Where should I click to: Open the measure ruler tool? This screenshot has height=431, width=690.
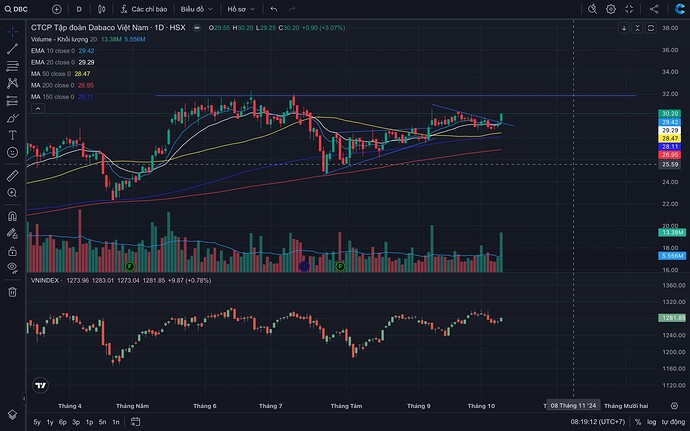click(x=11, y=173)
